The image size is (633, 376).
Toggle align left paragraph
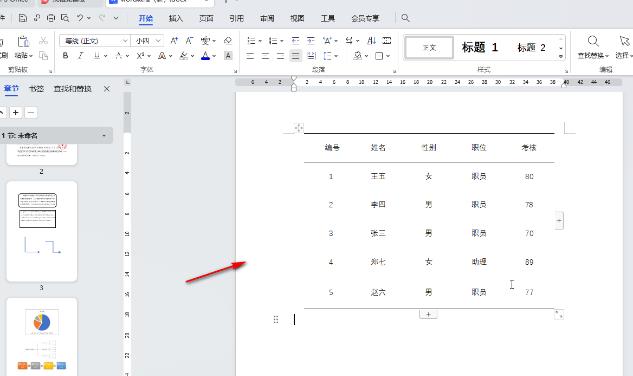[250, 56]
